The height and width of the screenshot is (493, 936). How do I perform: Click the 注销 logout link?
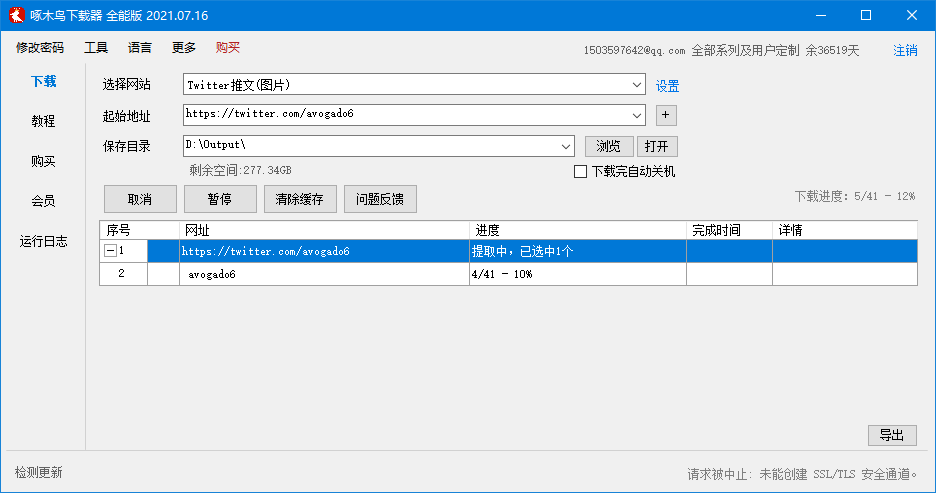pos(905,50)
